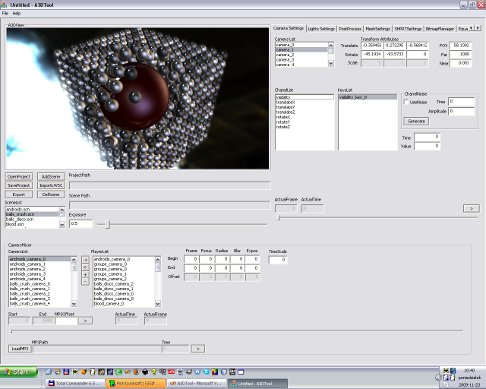
Task: Click the Export button
Action: click(x=19, y=194)
